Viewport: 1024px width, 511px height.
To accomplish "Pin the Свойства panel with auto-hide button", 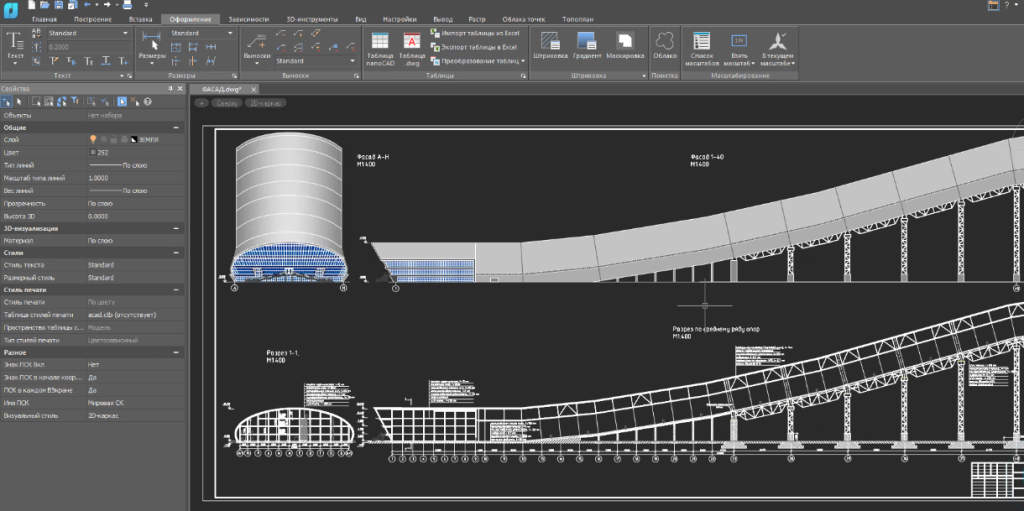I will click(x=171, y=89).
